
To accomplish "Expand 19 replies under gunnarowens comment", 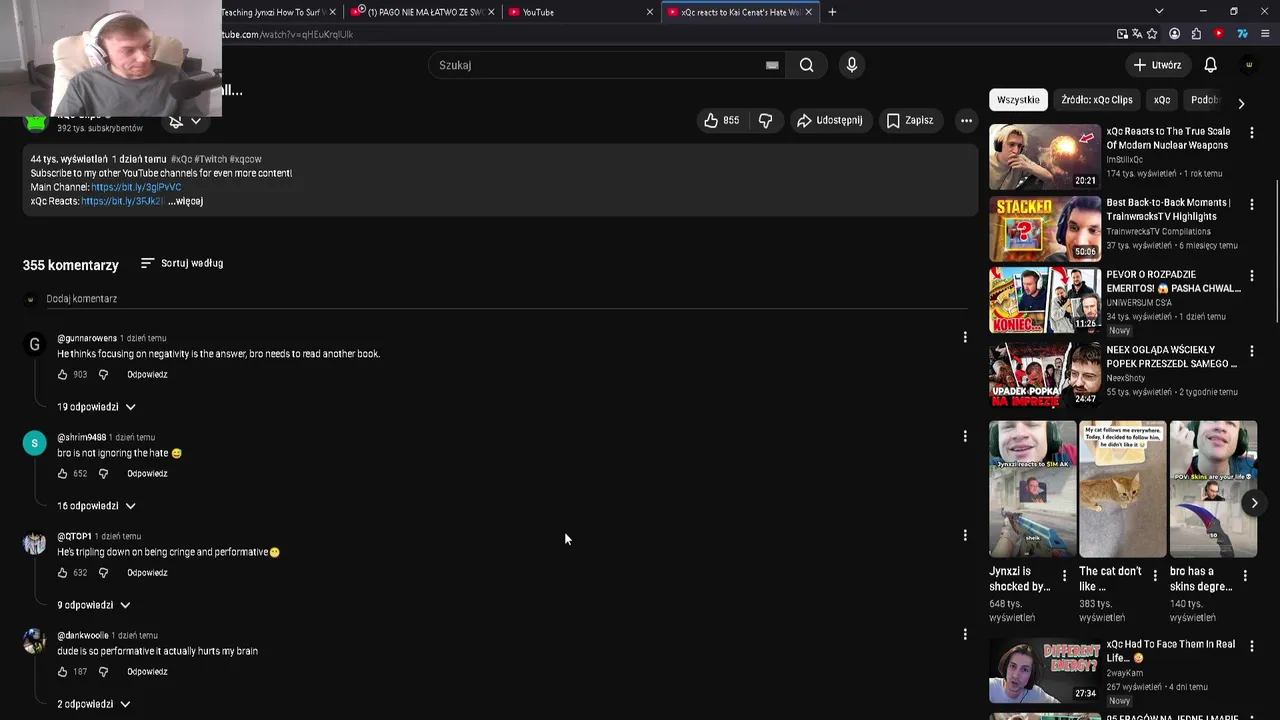I will [96, 407].
